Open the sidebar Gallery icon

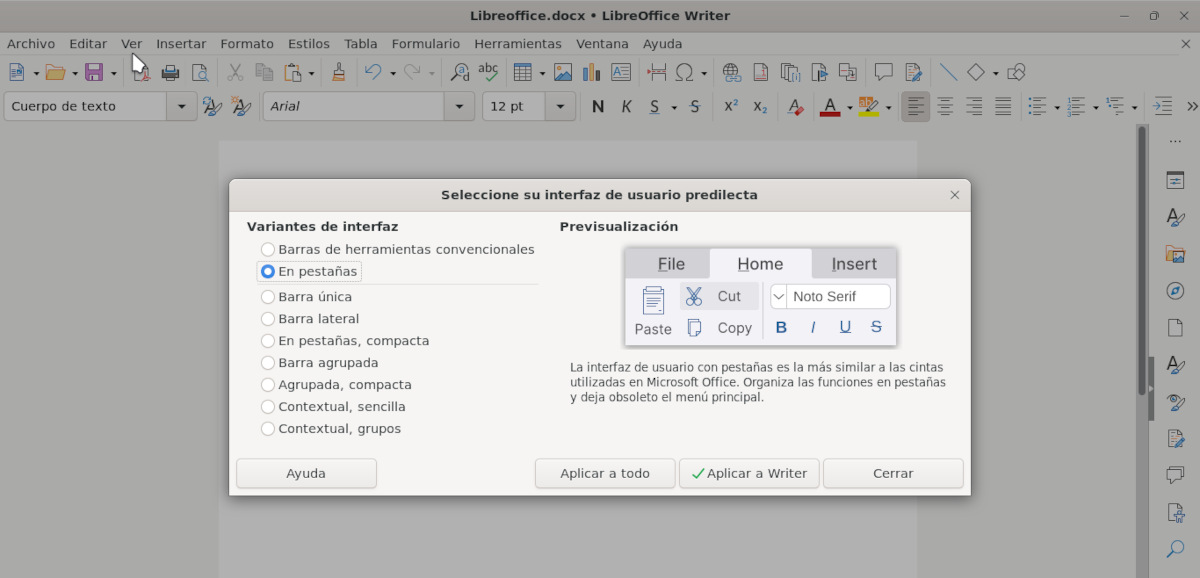(1175, 254)
